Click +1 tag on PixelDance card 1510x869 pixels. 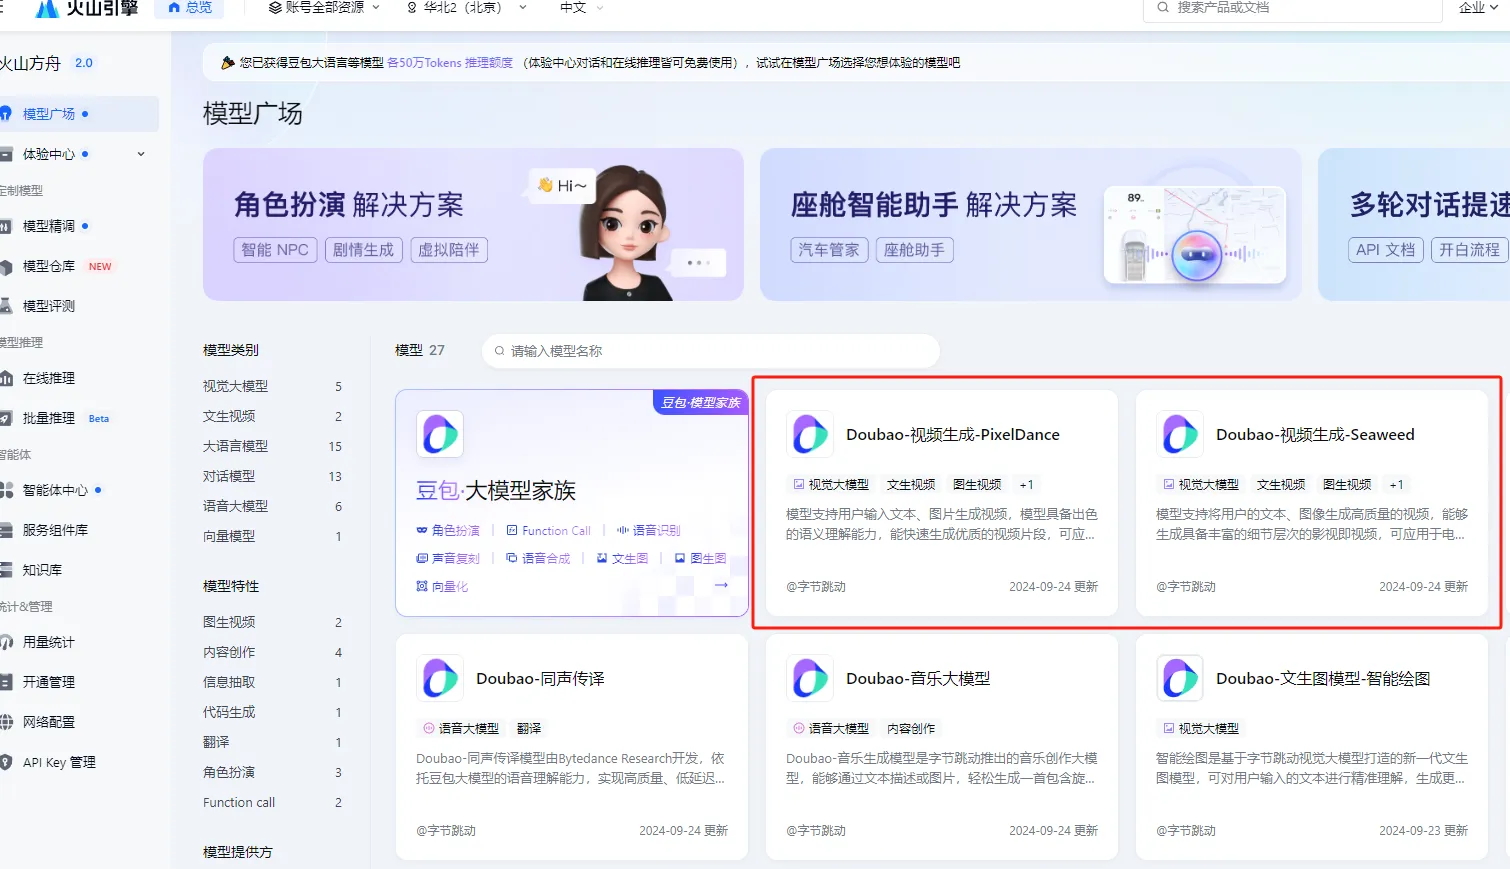[1027, 485]
